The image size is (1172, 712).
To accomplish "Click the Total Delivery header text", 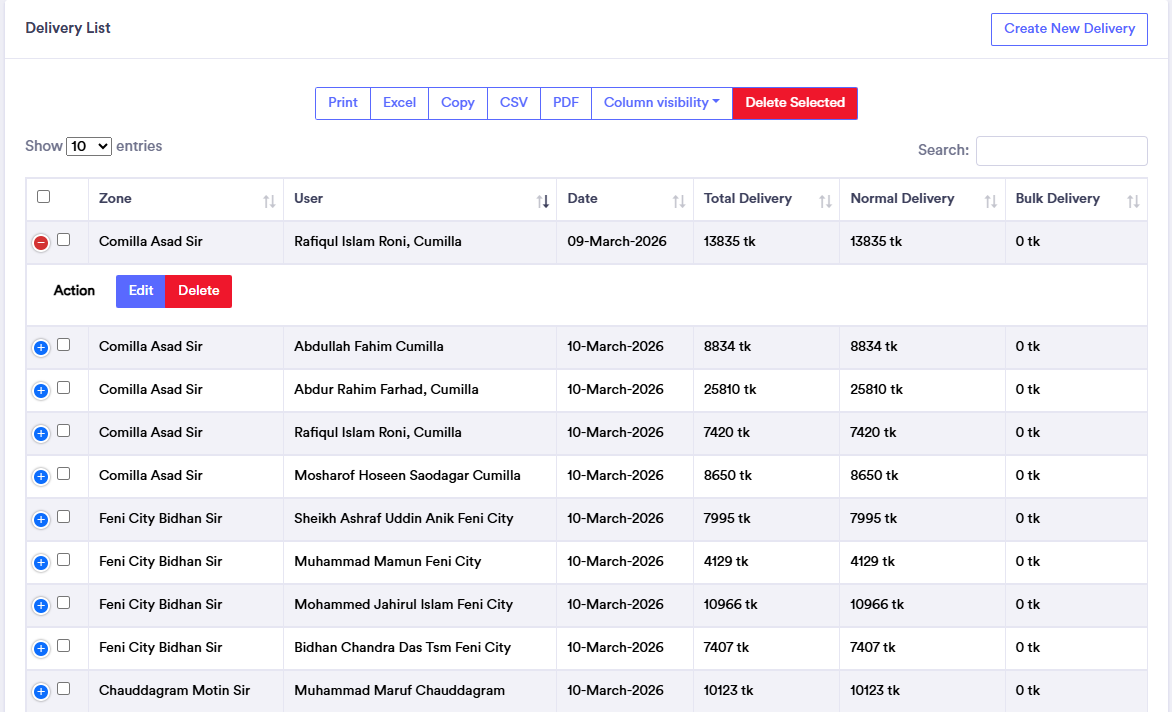I will click(x=747, y=199).
